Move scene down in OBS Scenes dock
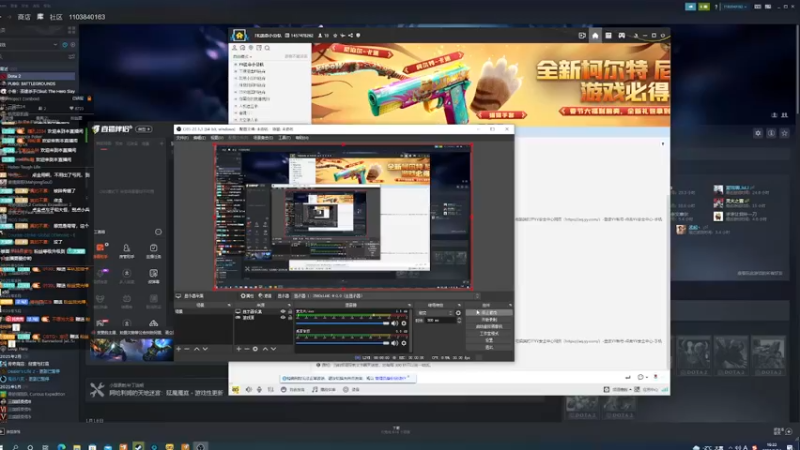This screenshot has width=800, height=450. coord(206,349)
